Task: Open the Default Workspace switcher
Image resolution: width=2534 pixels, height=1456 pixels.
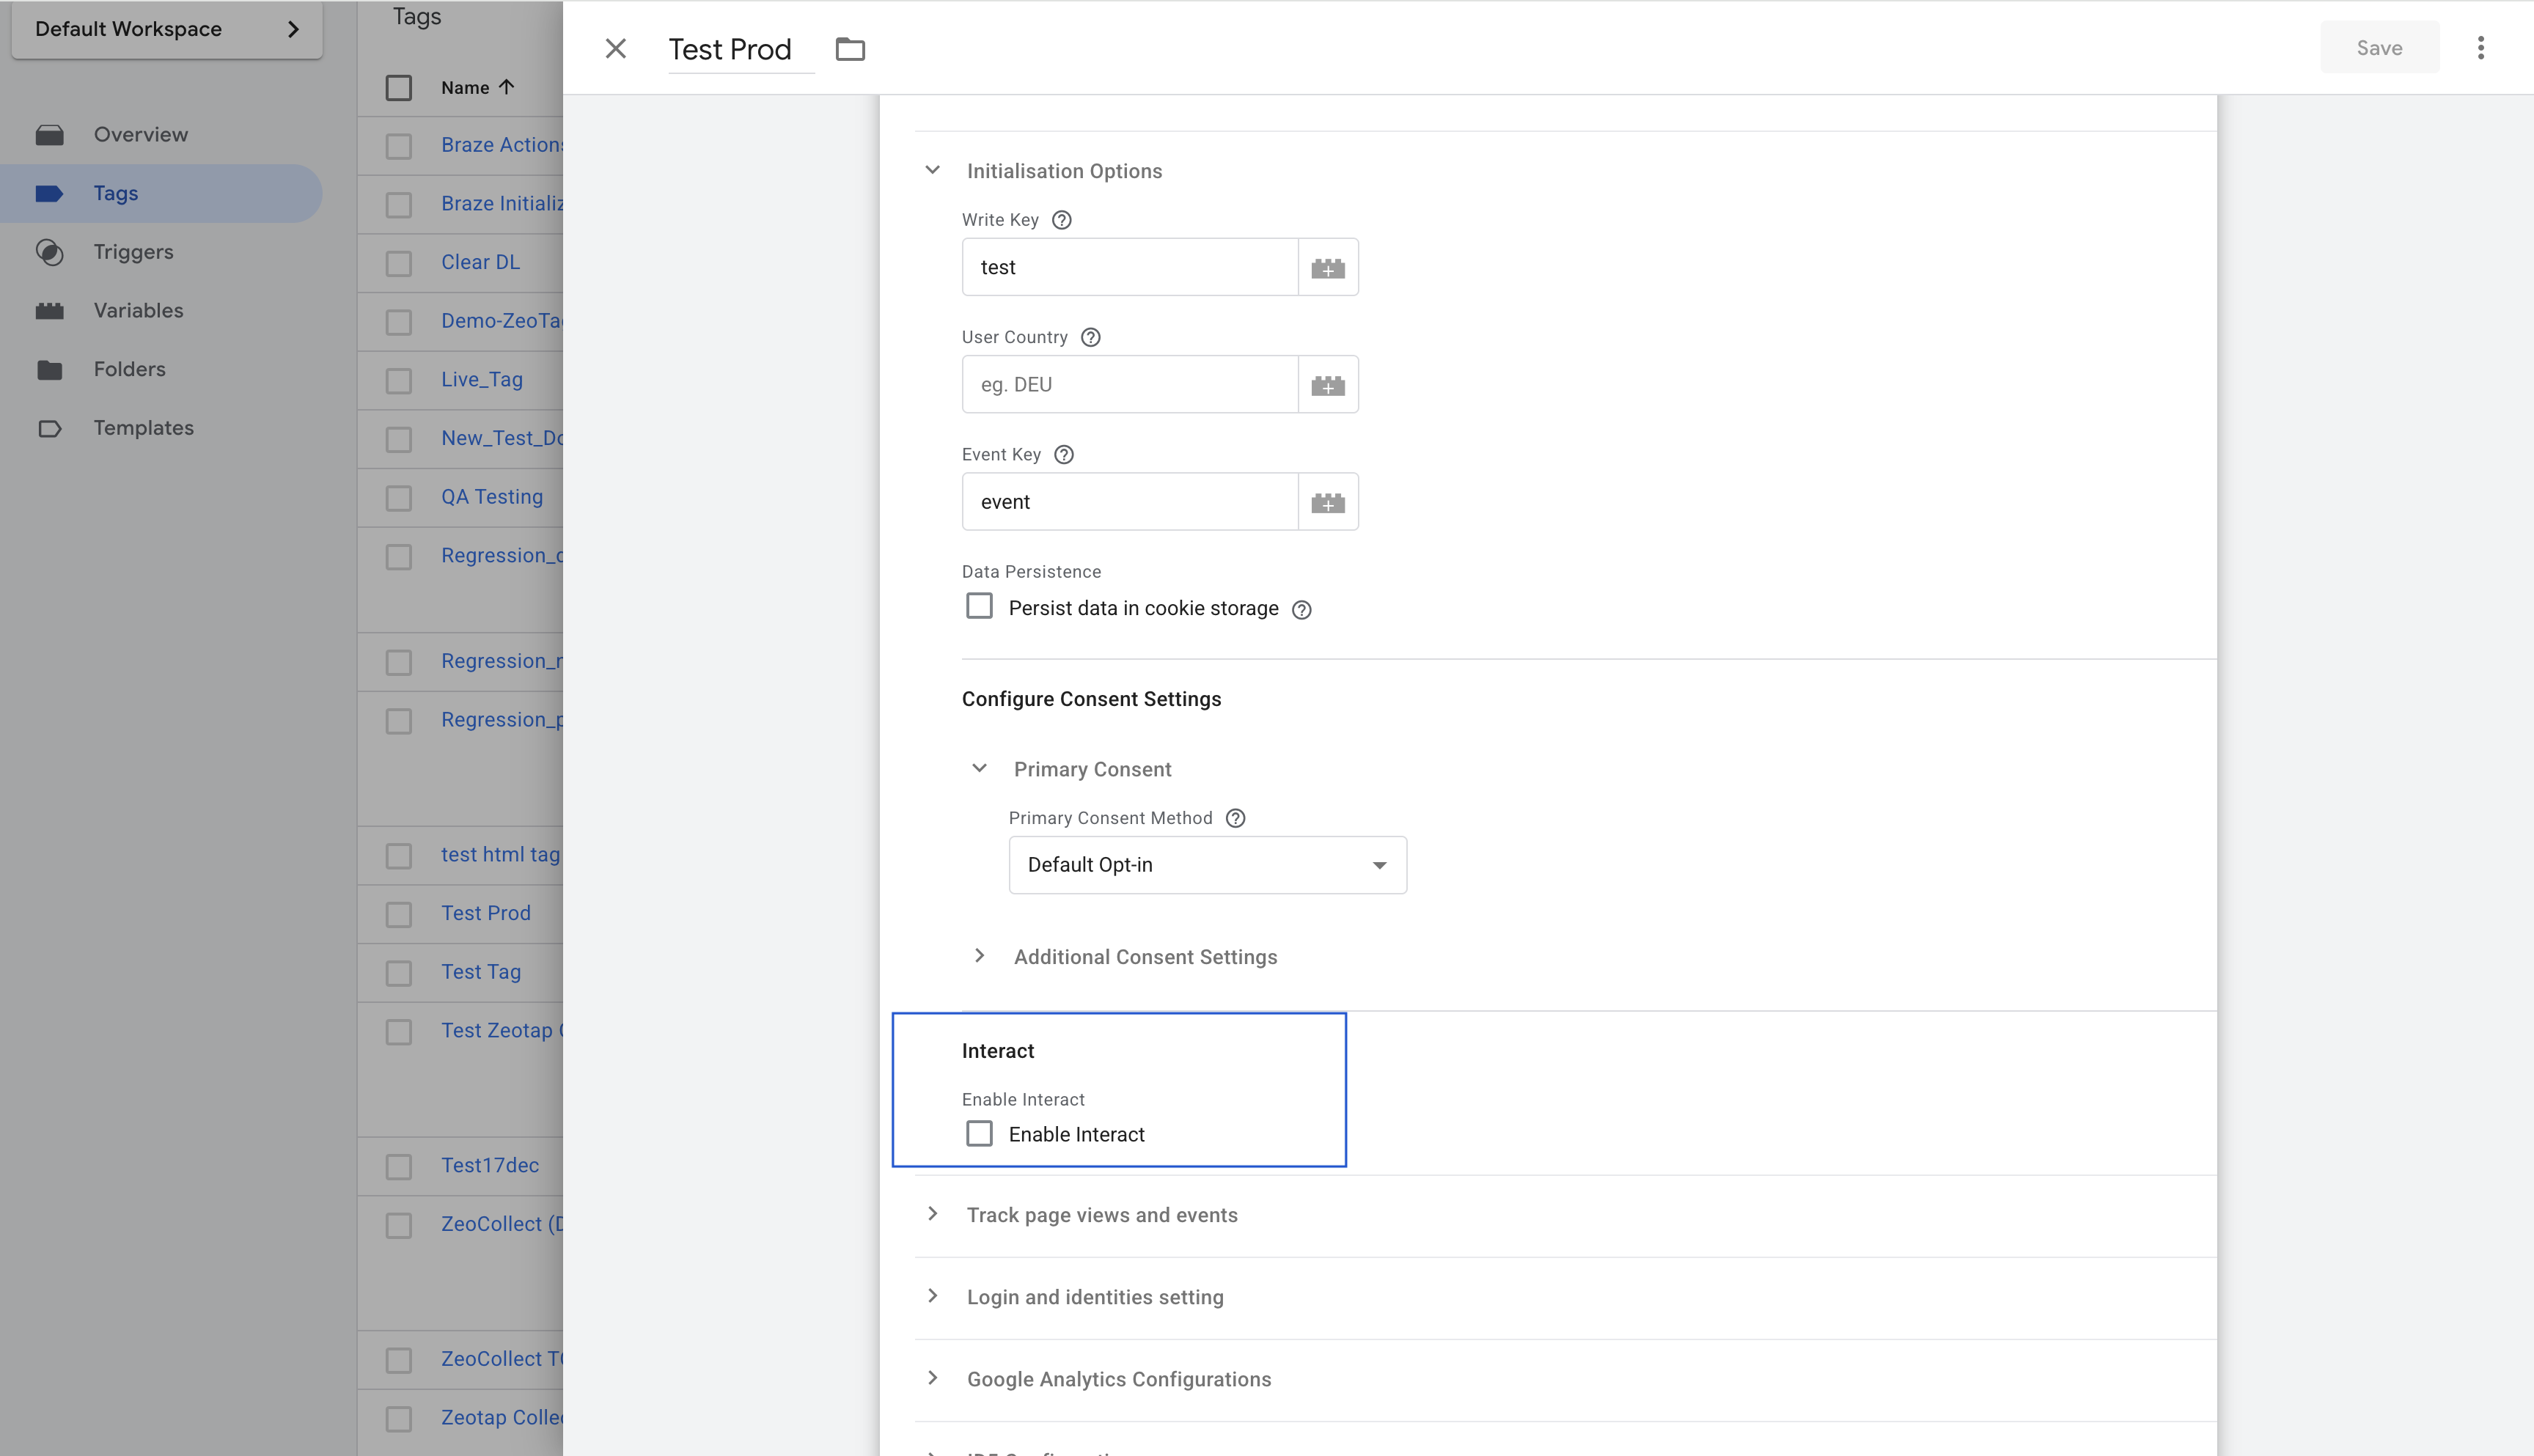Action: click(x=166, y=29)
